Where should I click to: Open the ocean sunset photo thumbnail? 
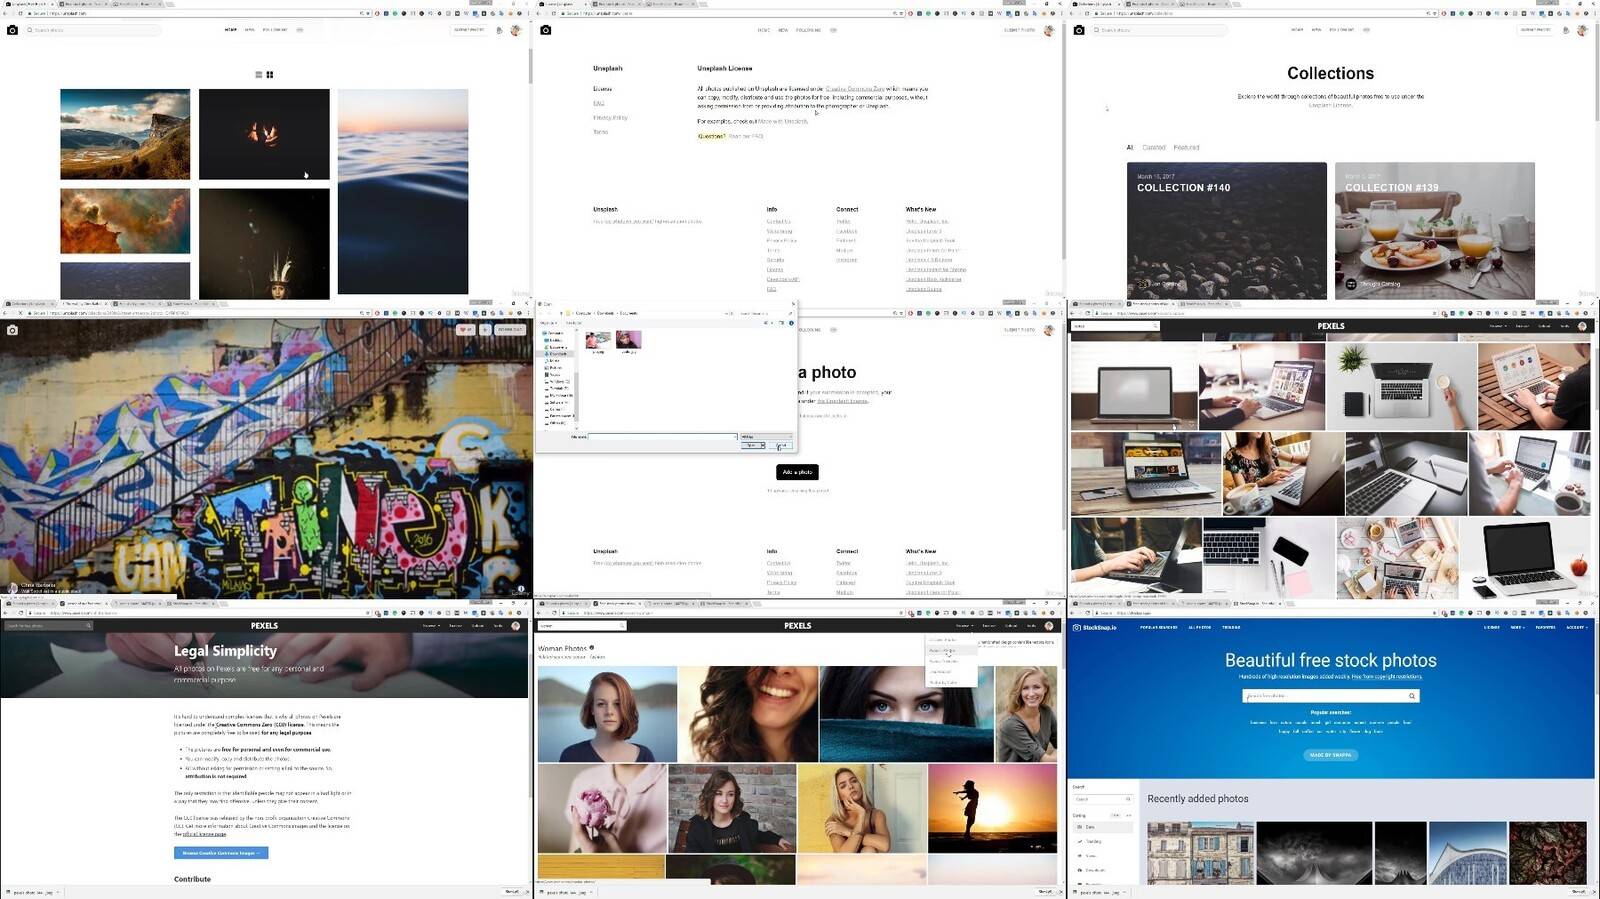coord(403,191)
